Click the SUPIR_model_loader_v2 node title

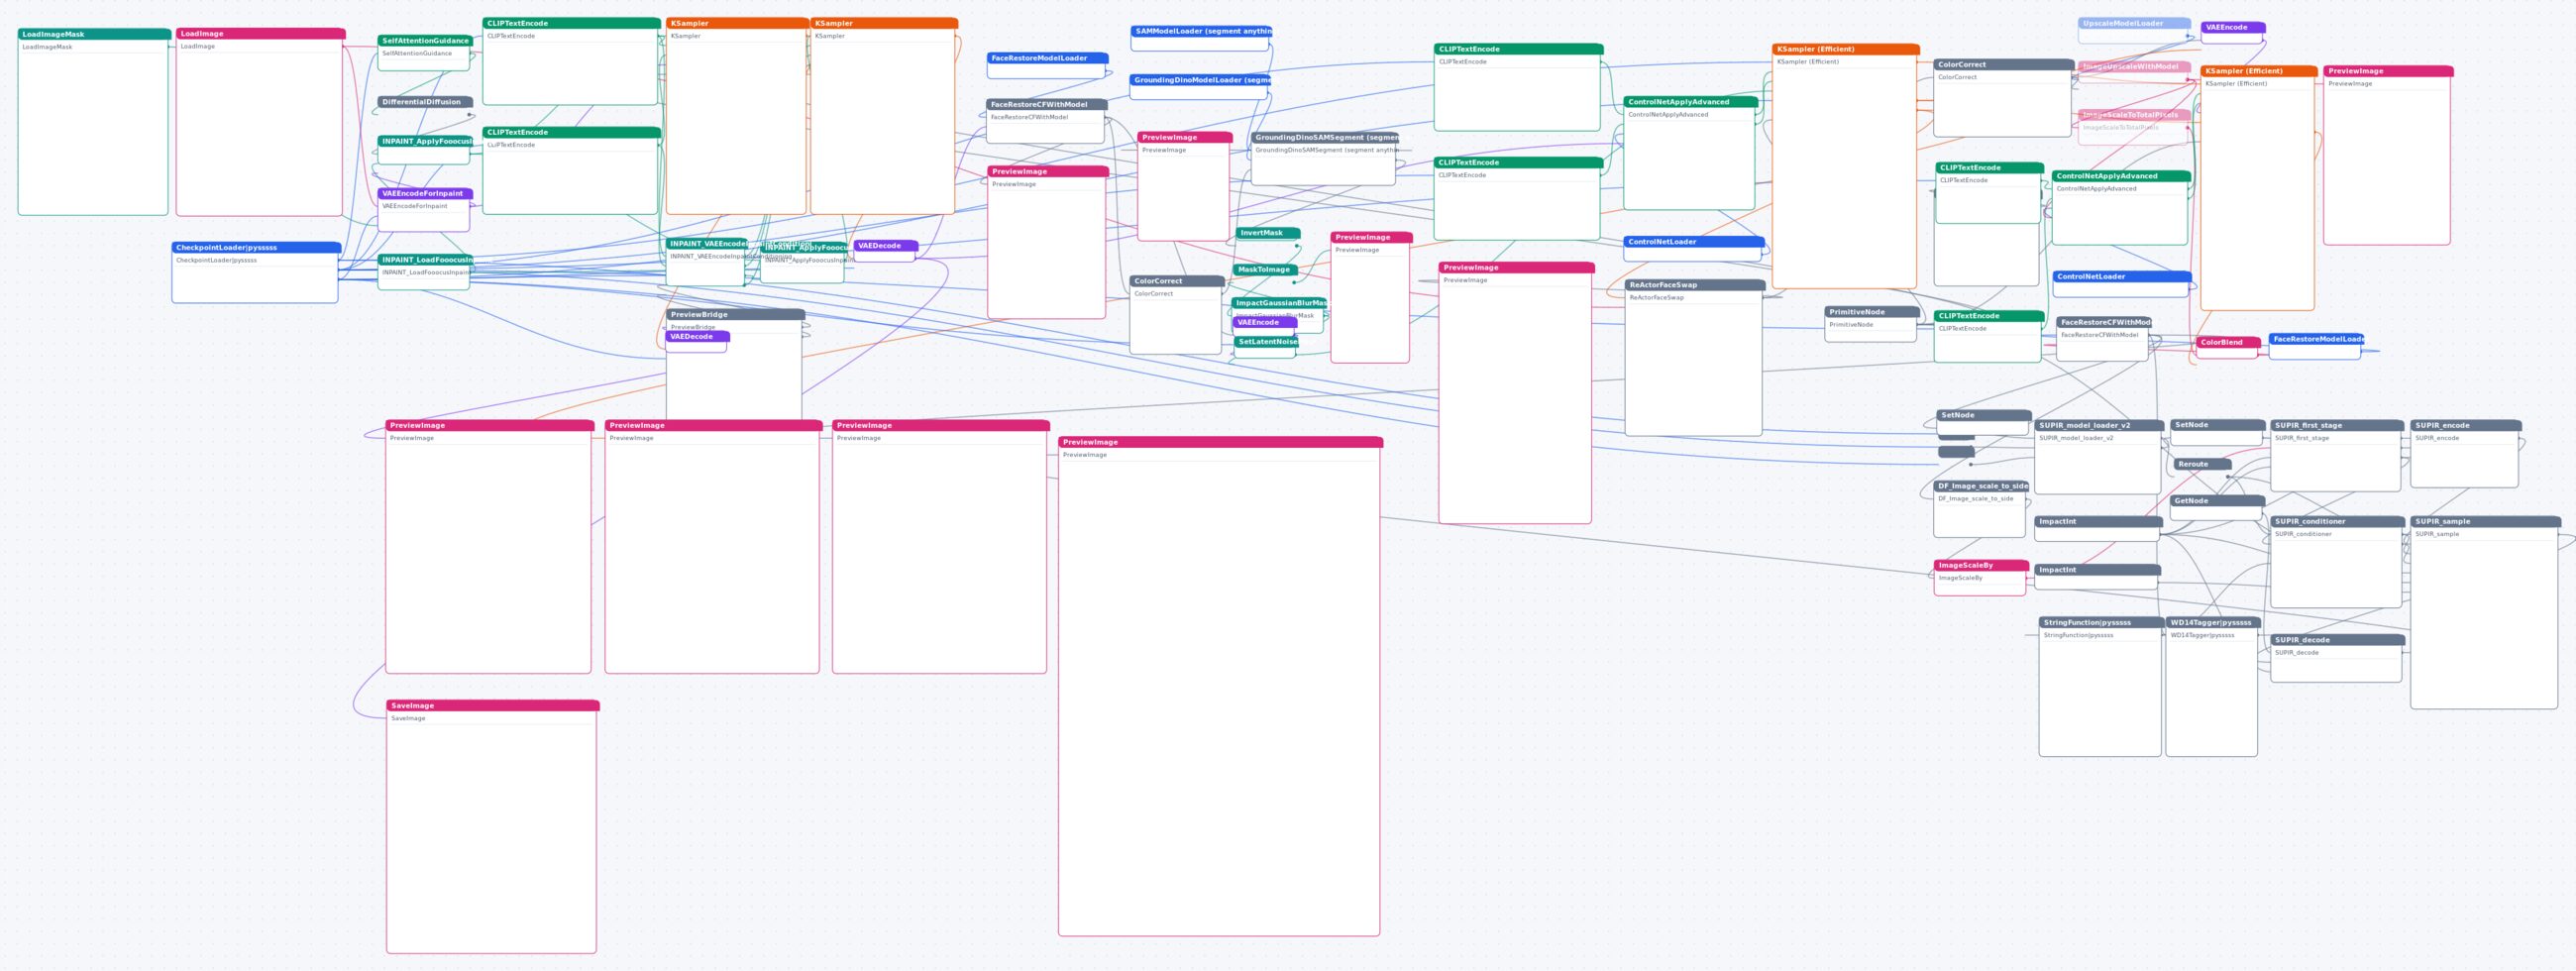point(2099,426)
